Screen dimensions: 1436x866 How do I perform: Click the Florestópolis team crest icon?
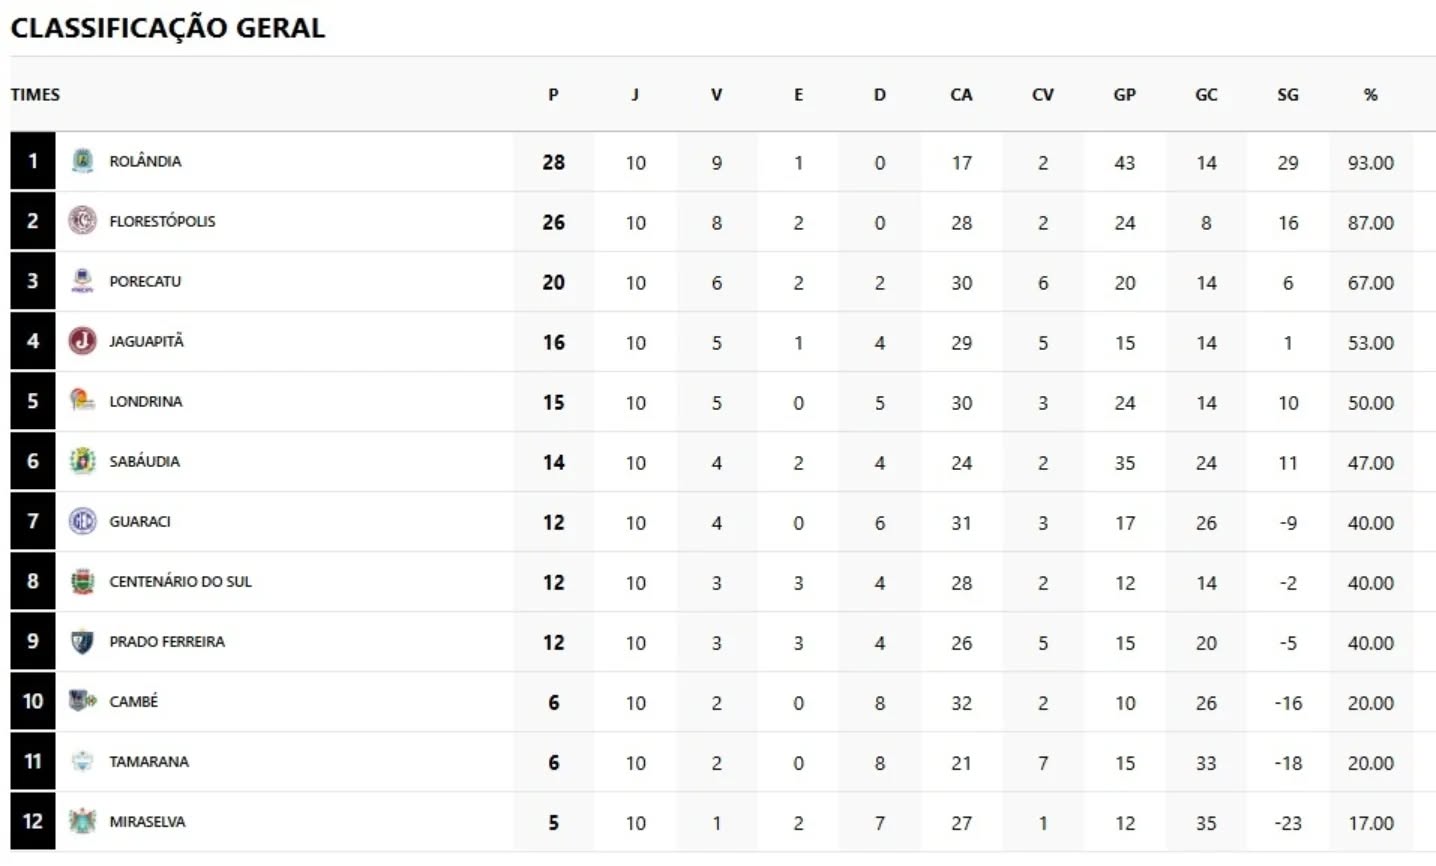[x=83, y=221]
